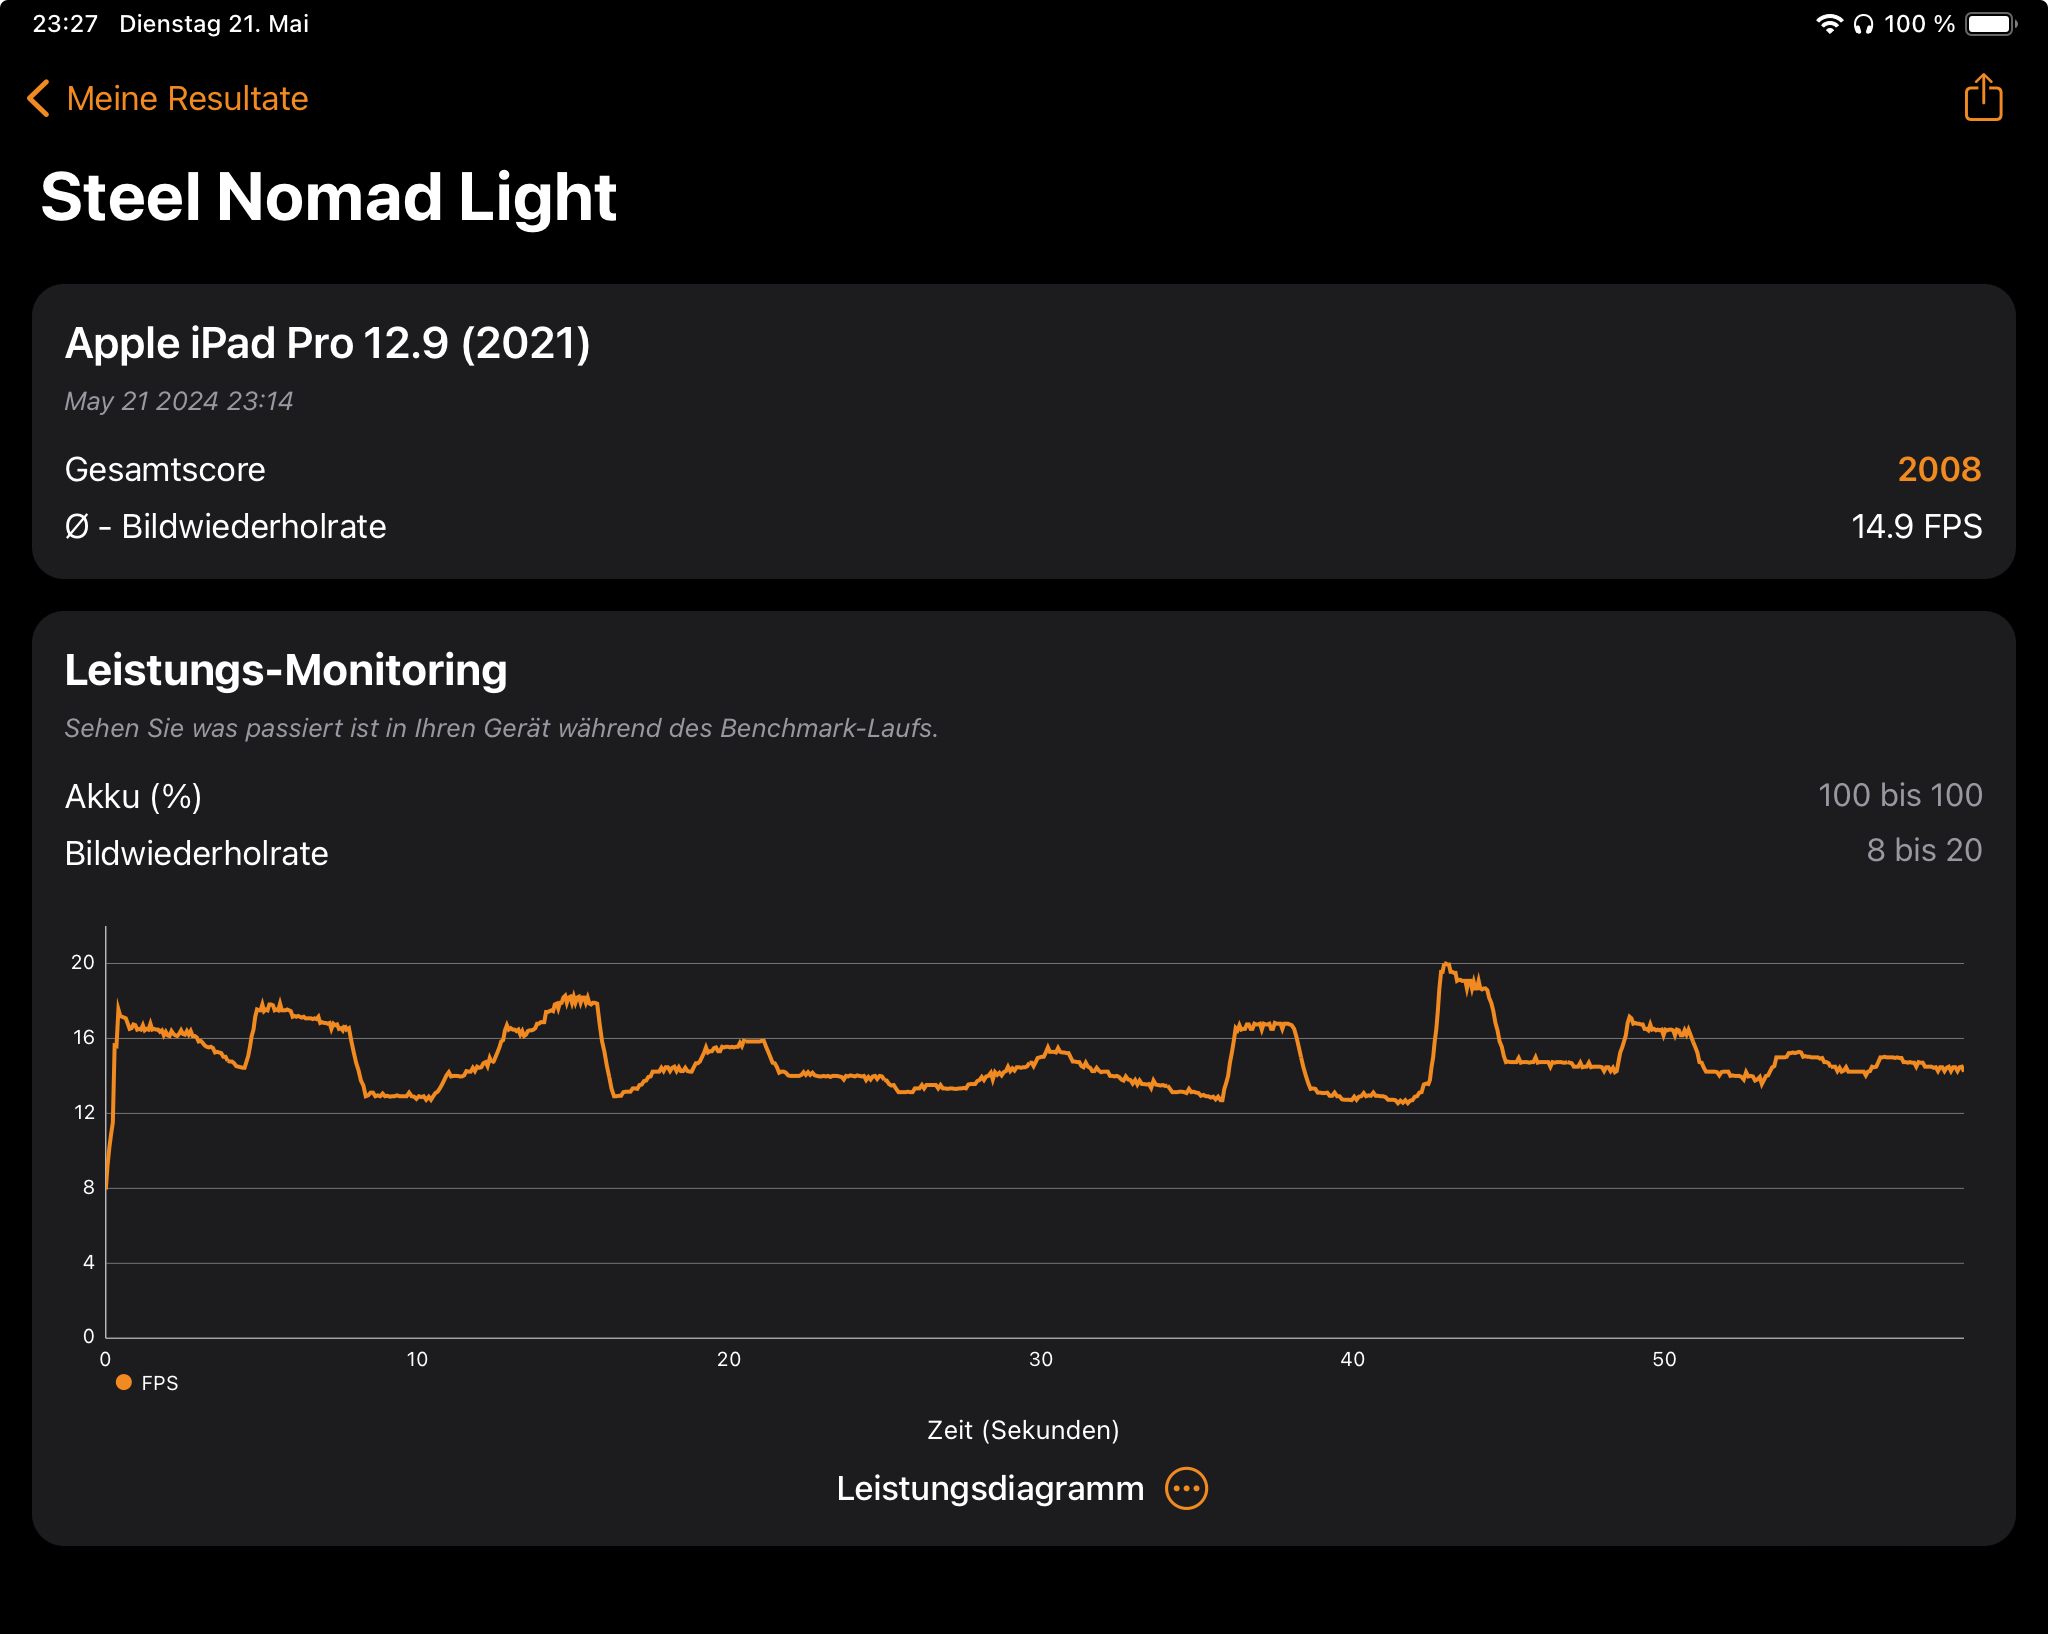Tap the Gesamtscore value 2008
This screenshot has height=1634, width=2048.
1938,469
